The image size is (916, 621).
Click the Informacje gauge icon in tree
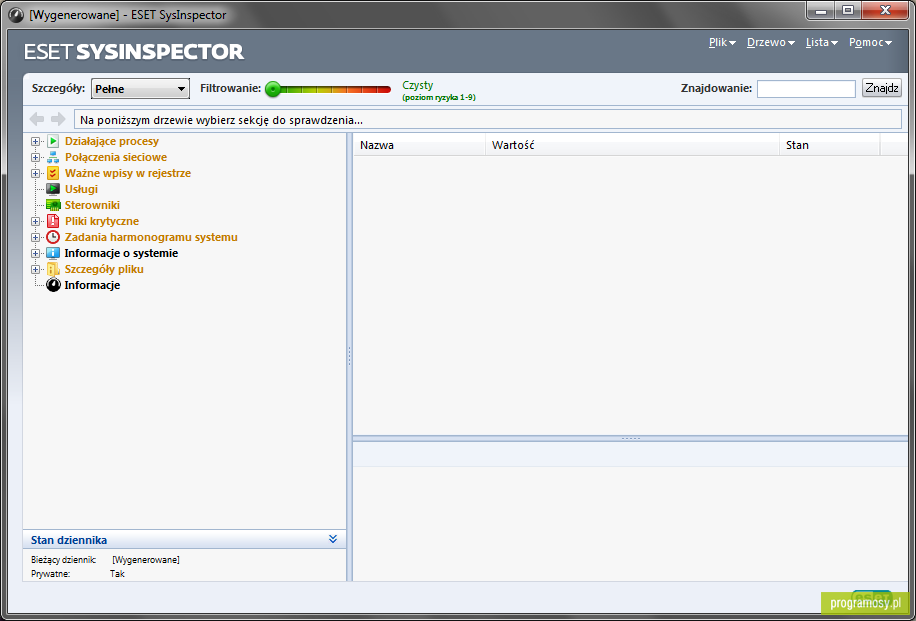[x=53, y=285]
